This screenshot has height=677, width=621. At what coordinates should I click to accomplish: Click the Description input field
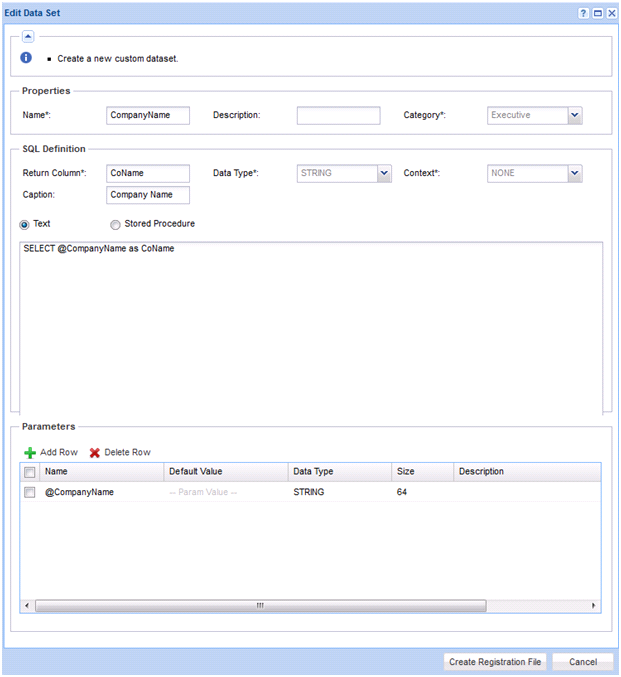[338, 116]
